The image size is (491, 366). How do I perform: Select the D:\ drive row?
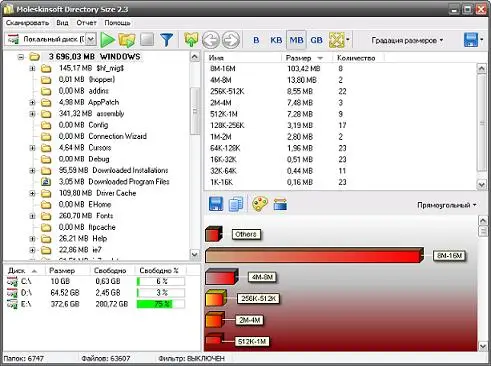point(97,293)
